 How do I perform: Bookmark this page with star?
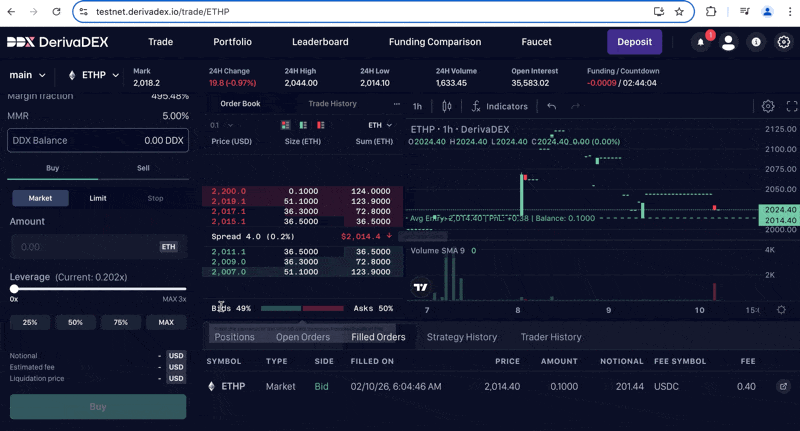point(679,11)
